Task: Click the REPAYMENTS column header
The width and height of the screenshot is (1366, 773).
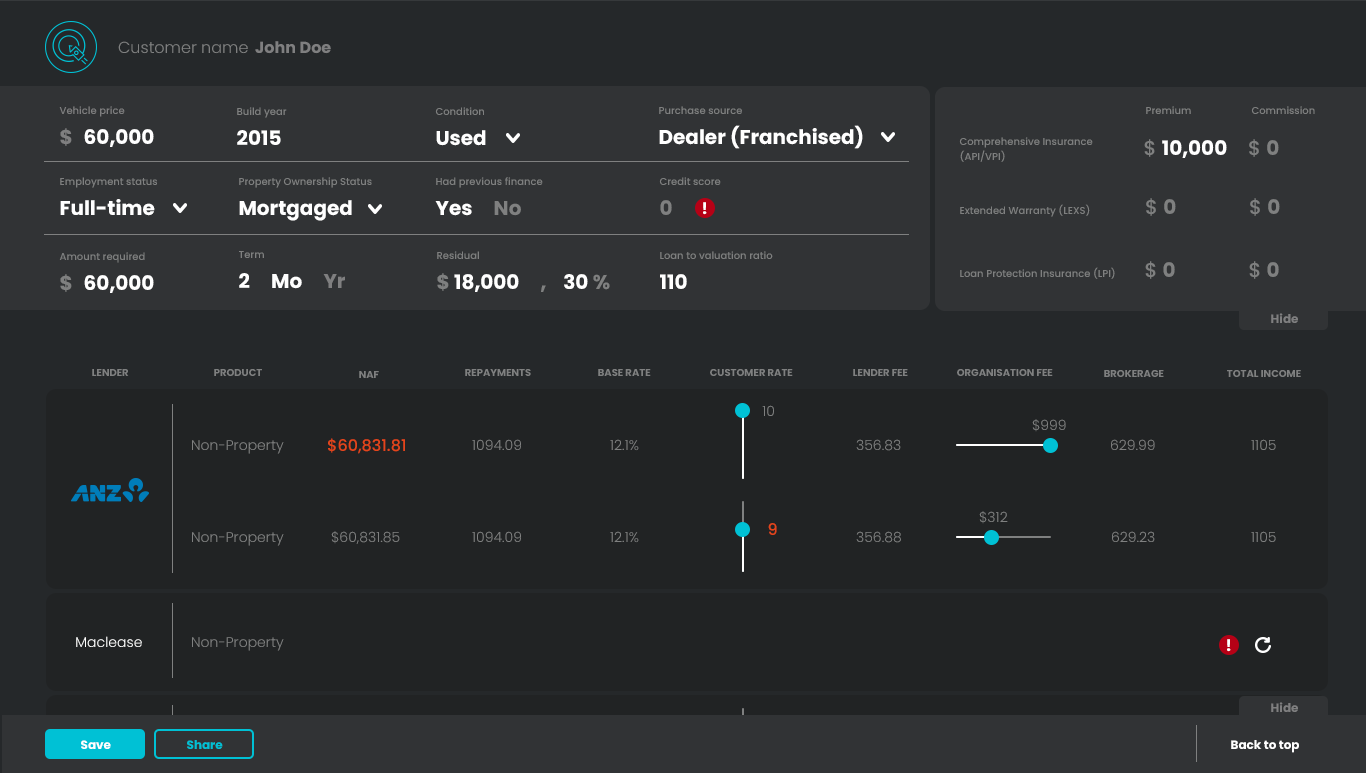Action: pyautogui.click(x=498, y=372)
